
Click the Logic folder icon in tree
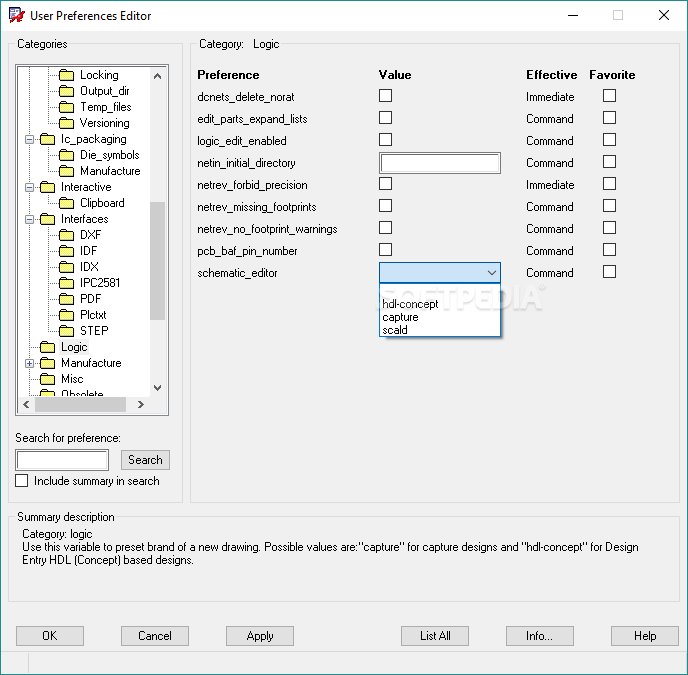[x=48, y=347]
